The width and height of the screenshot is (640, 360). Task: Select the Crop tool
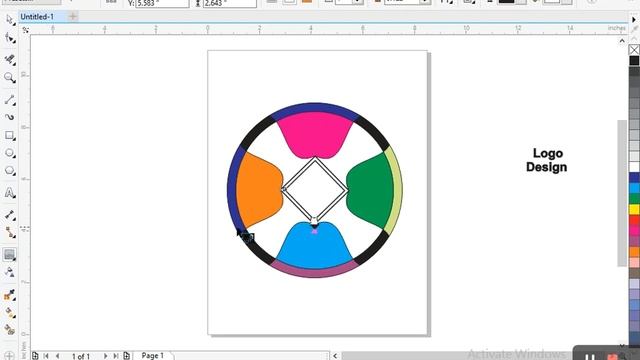tap(9, 60)
